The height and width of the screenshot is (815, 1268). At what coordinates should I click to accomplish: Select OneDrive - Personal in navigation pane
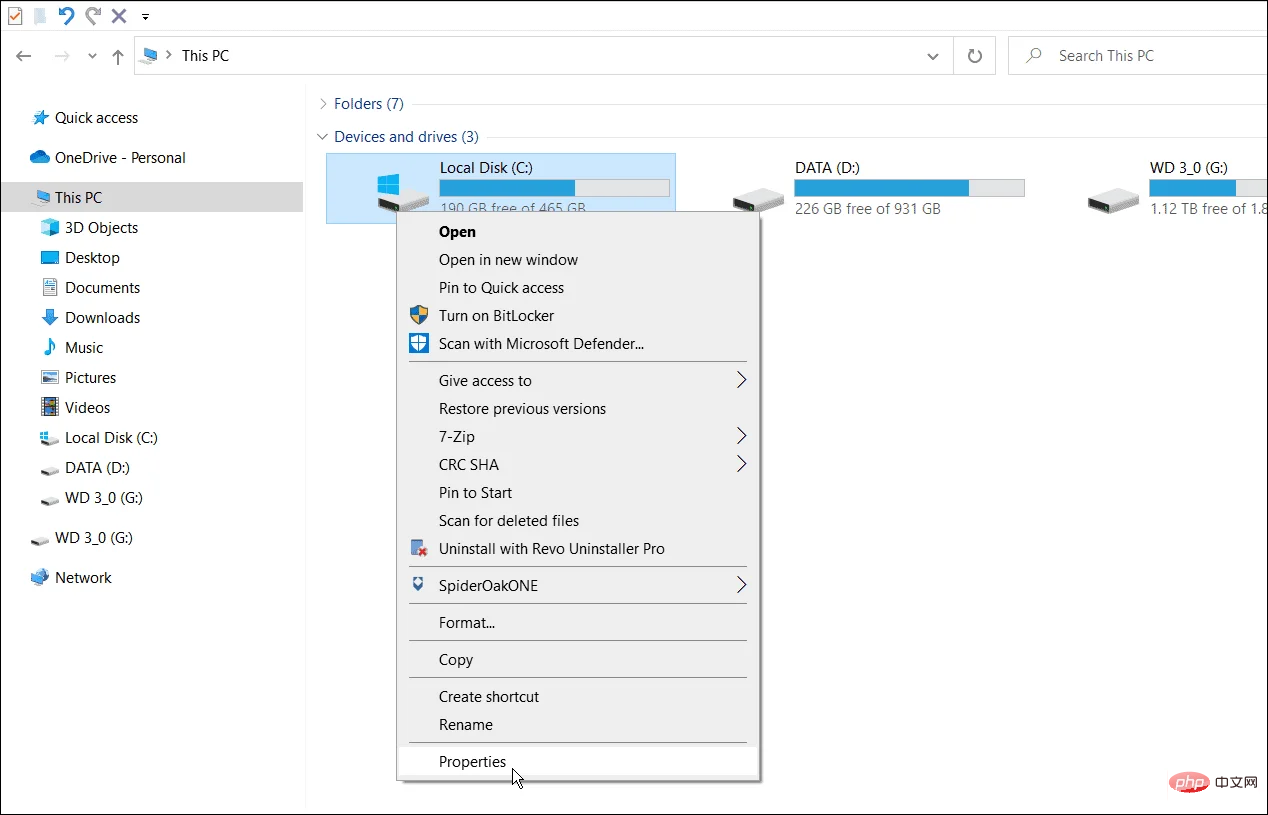[x=120, y=158]
